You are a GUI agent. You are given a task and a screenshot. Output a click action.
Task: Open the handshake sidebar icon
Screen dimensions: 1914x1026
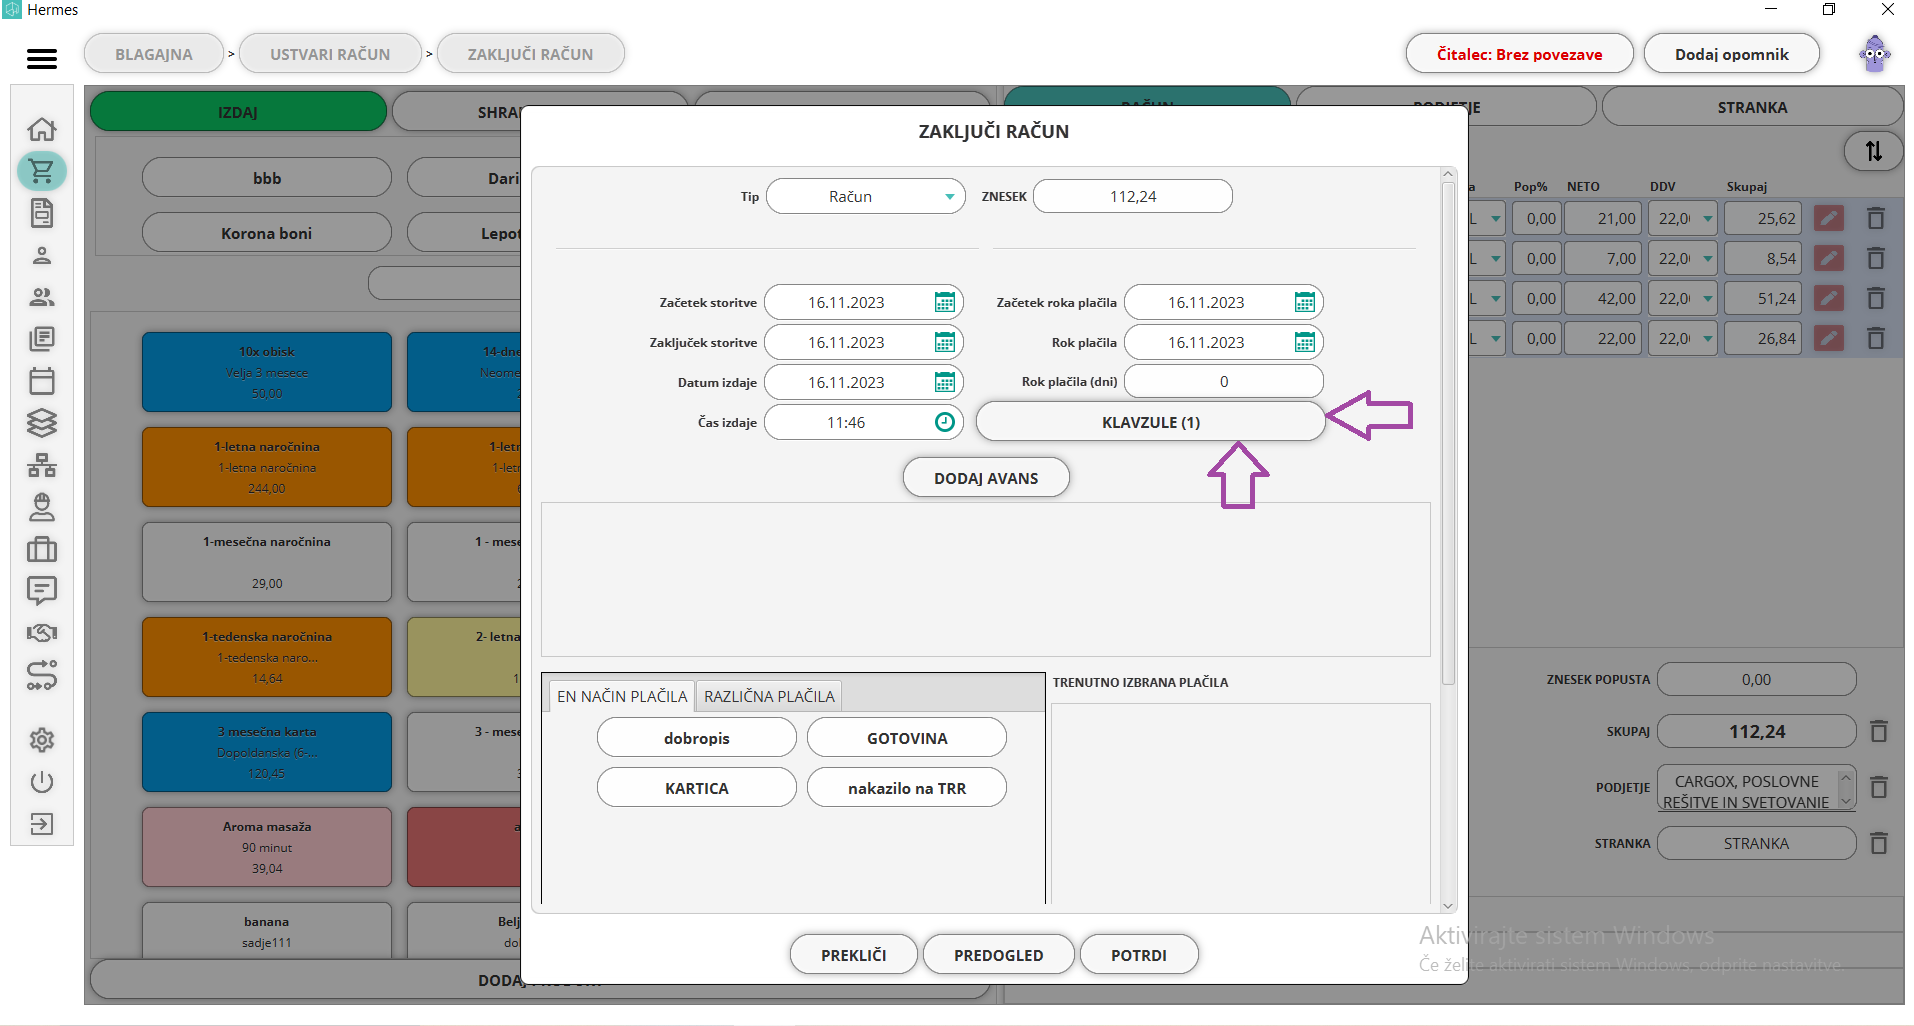tap(42, 633)
